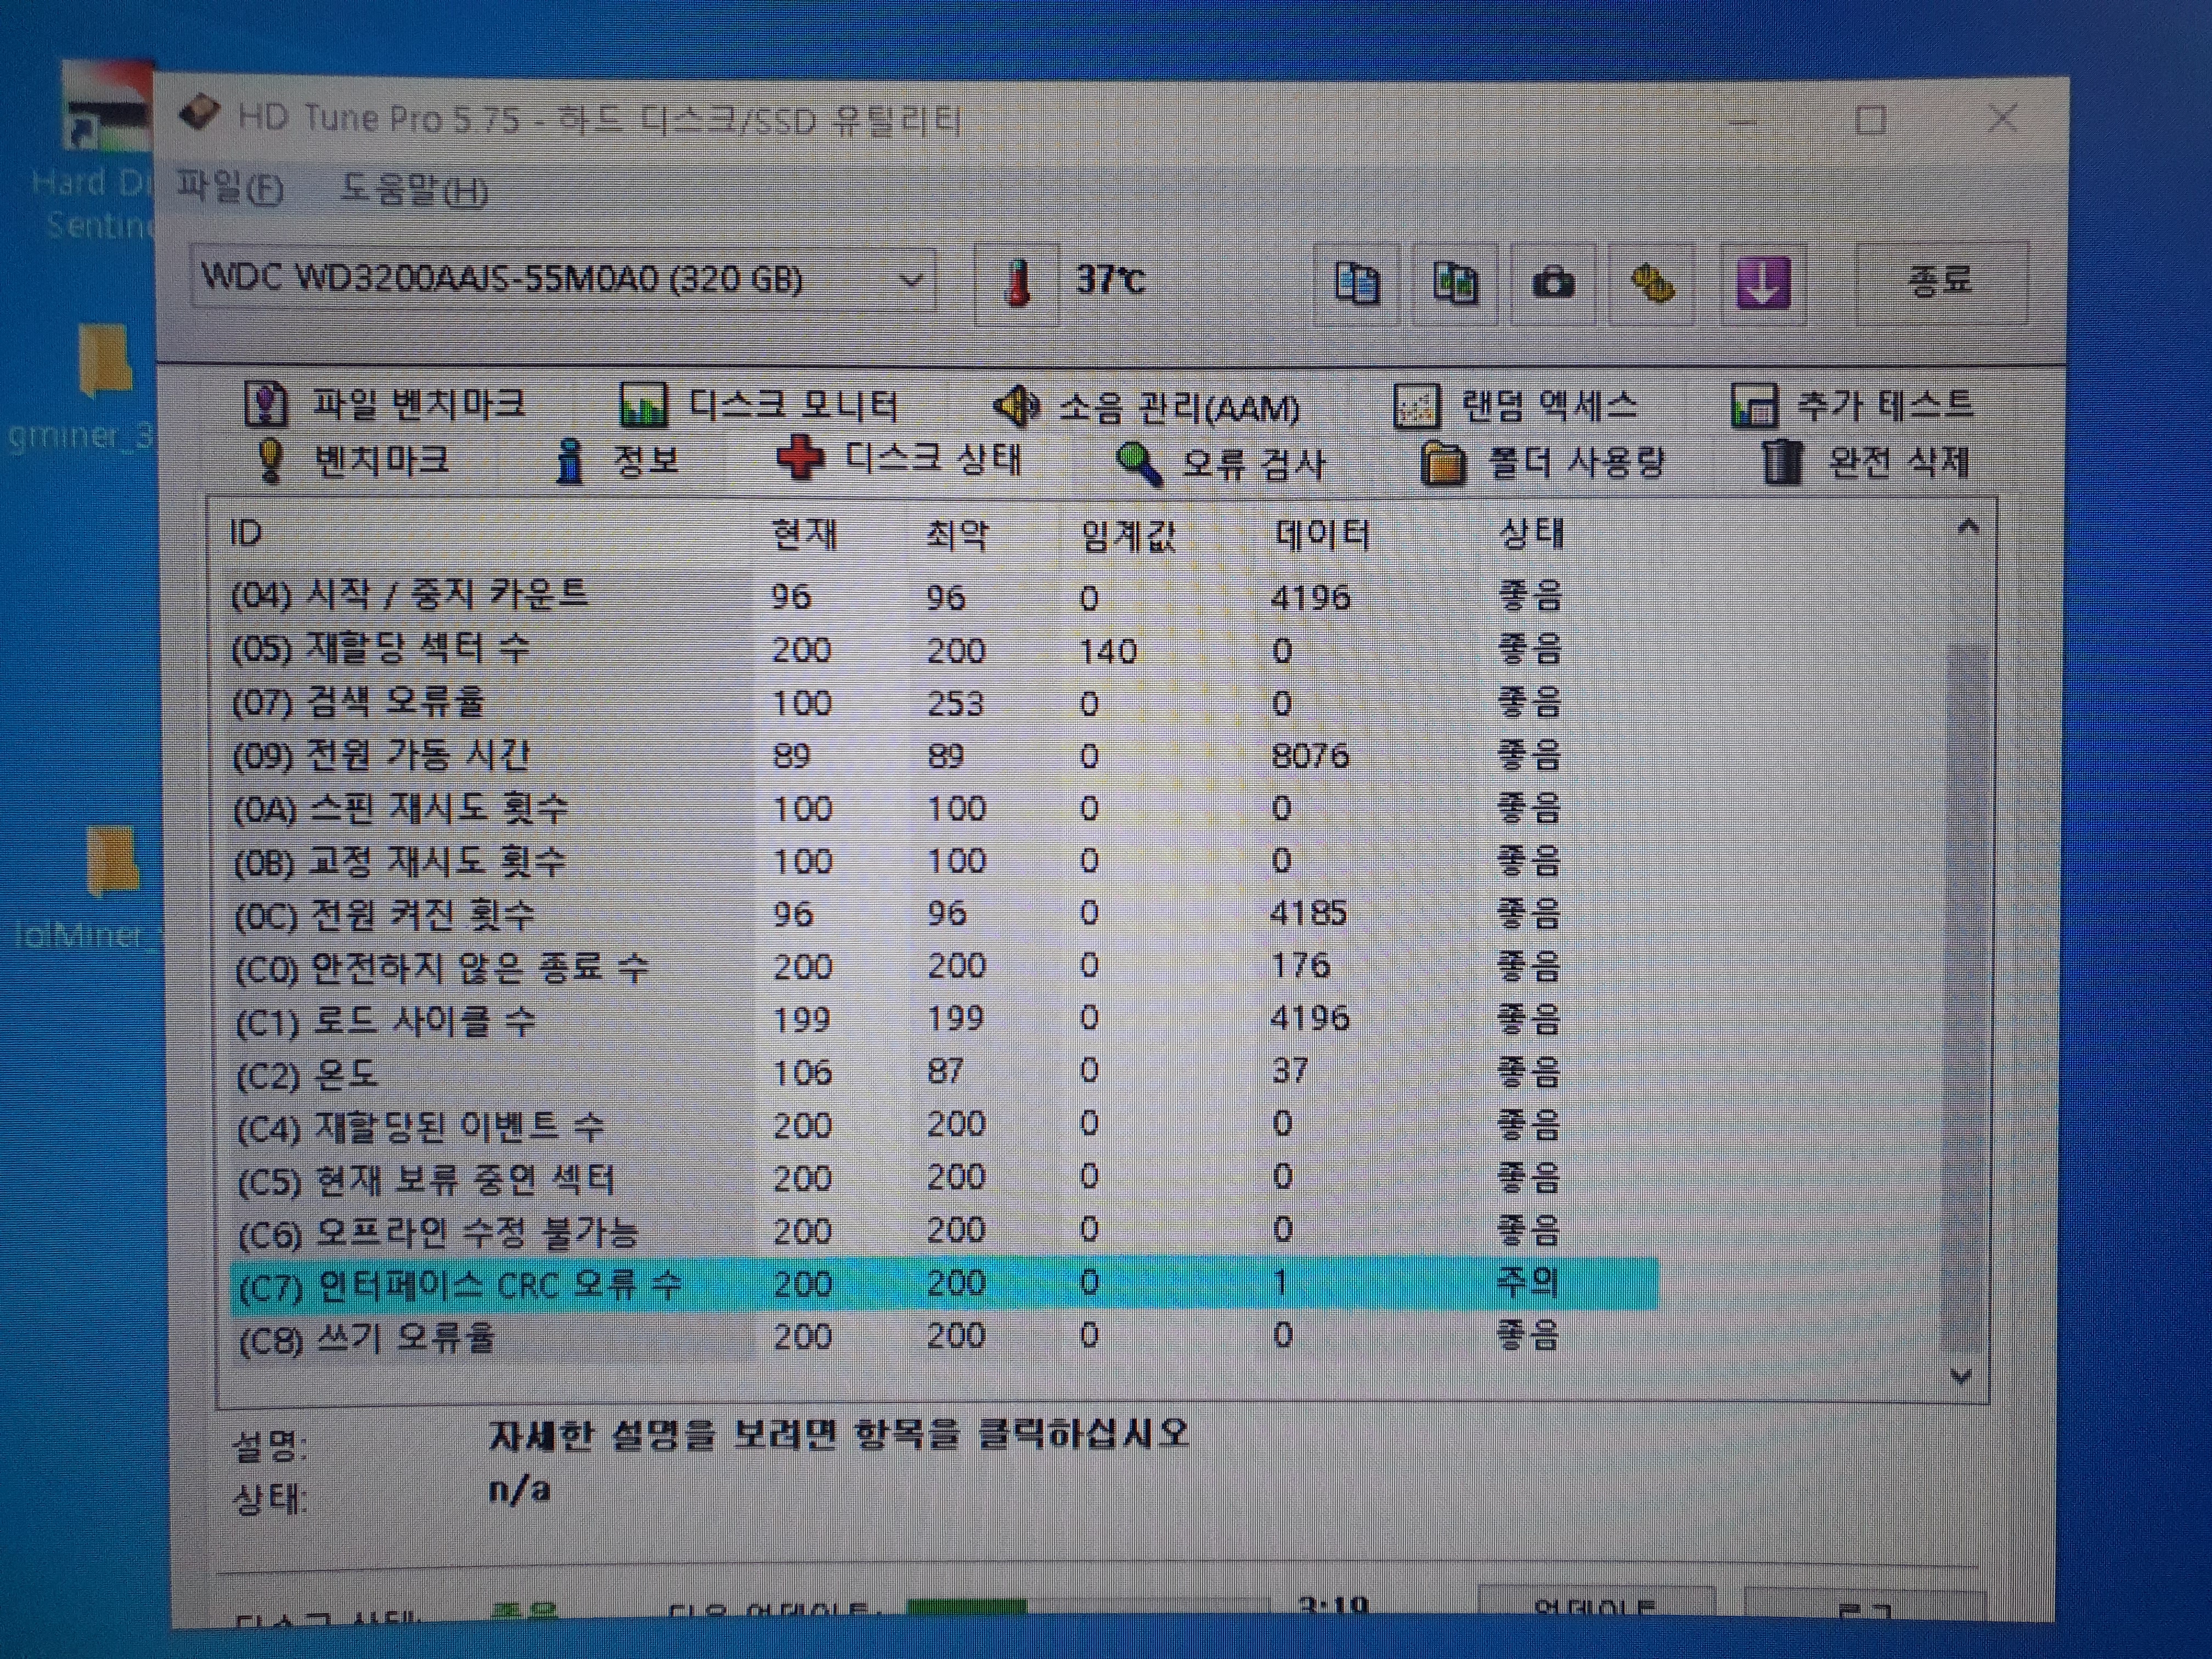Select the (07) 검색 오류율 row
Viewport: 2212px width, 1659px height.
point(943,702)
